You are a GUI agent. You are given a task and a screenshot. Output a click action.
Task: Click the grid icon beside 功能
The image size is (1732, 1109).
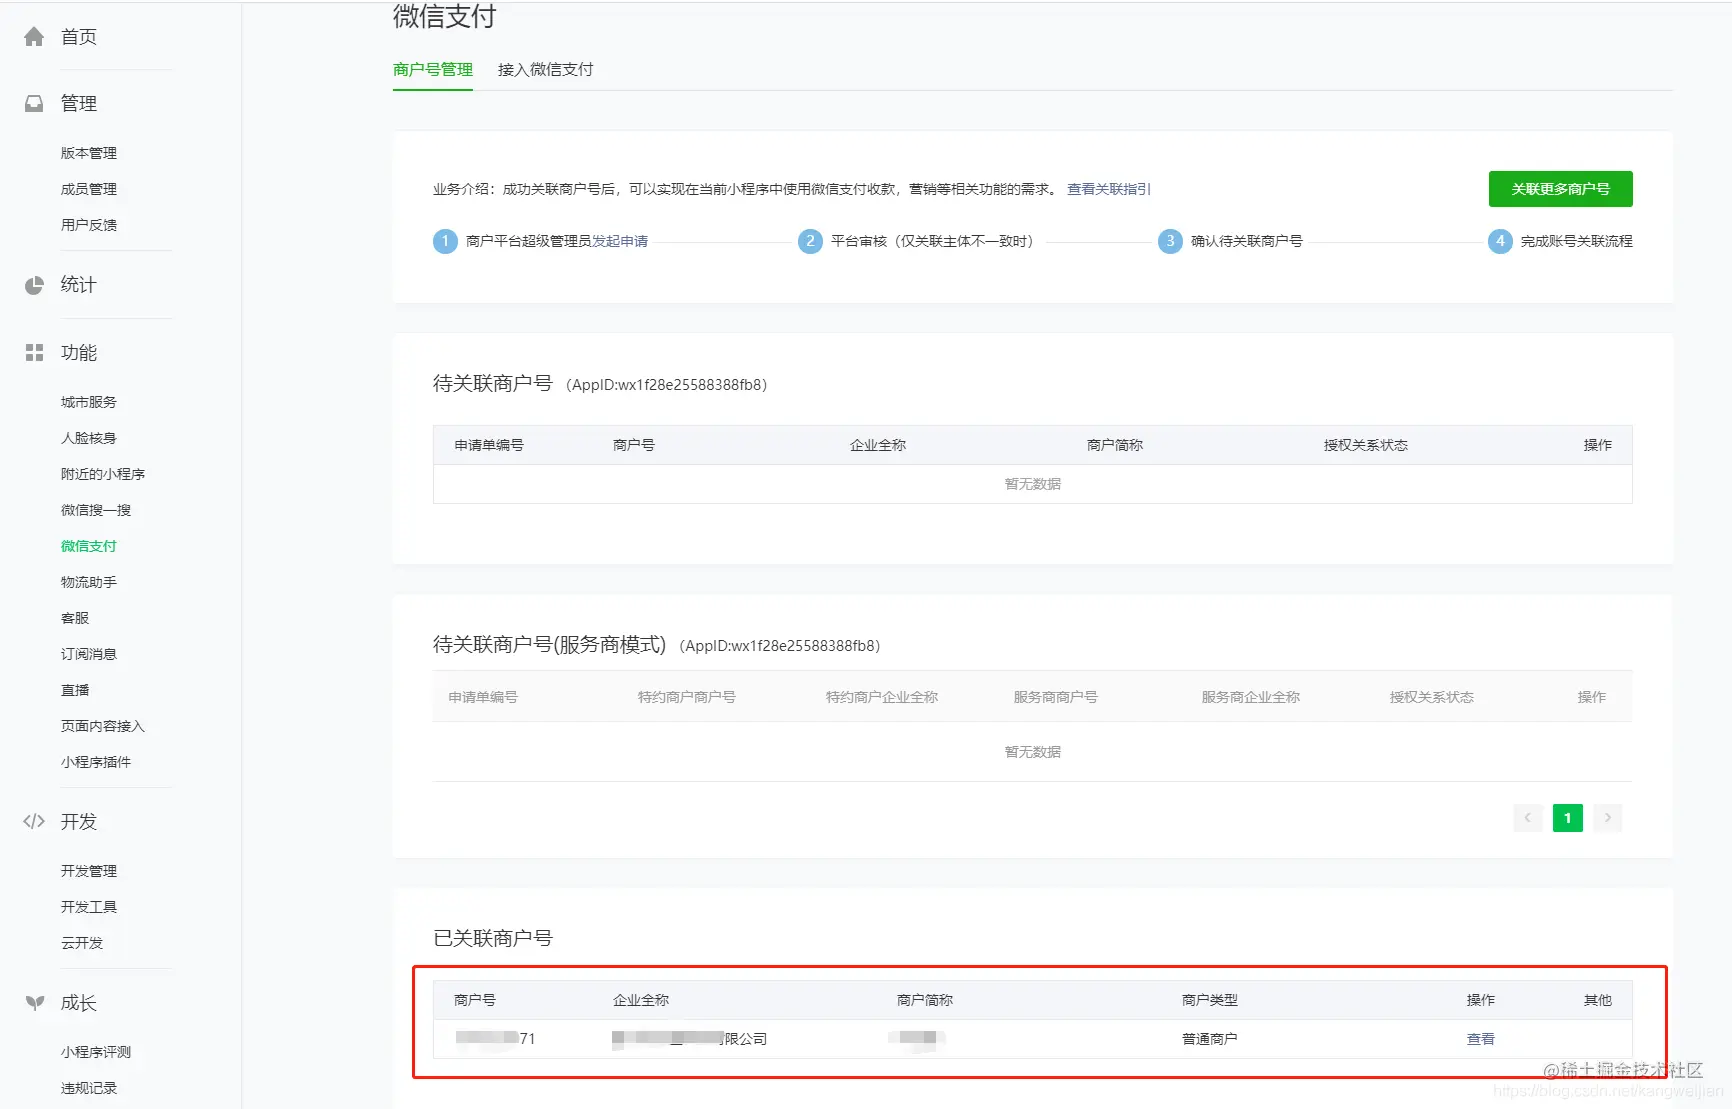tap(34, 353)
